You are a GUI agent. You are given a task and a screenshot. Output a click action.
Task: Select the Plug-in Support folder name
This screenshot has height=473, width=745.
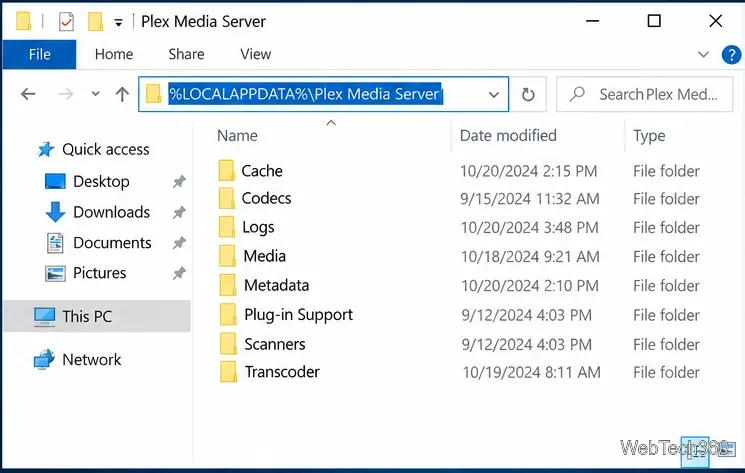[x=298, y=315]
